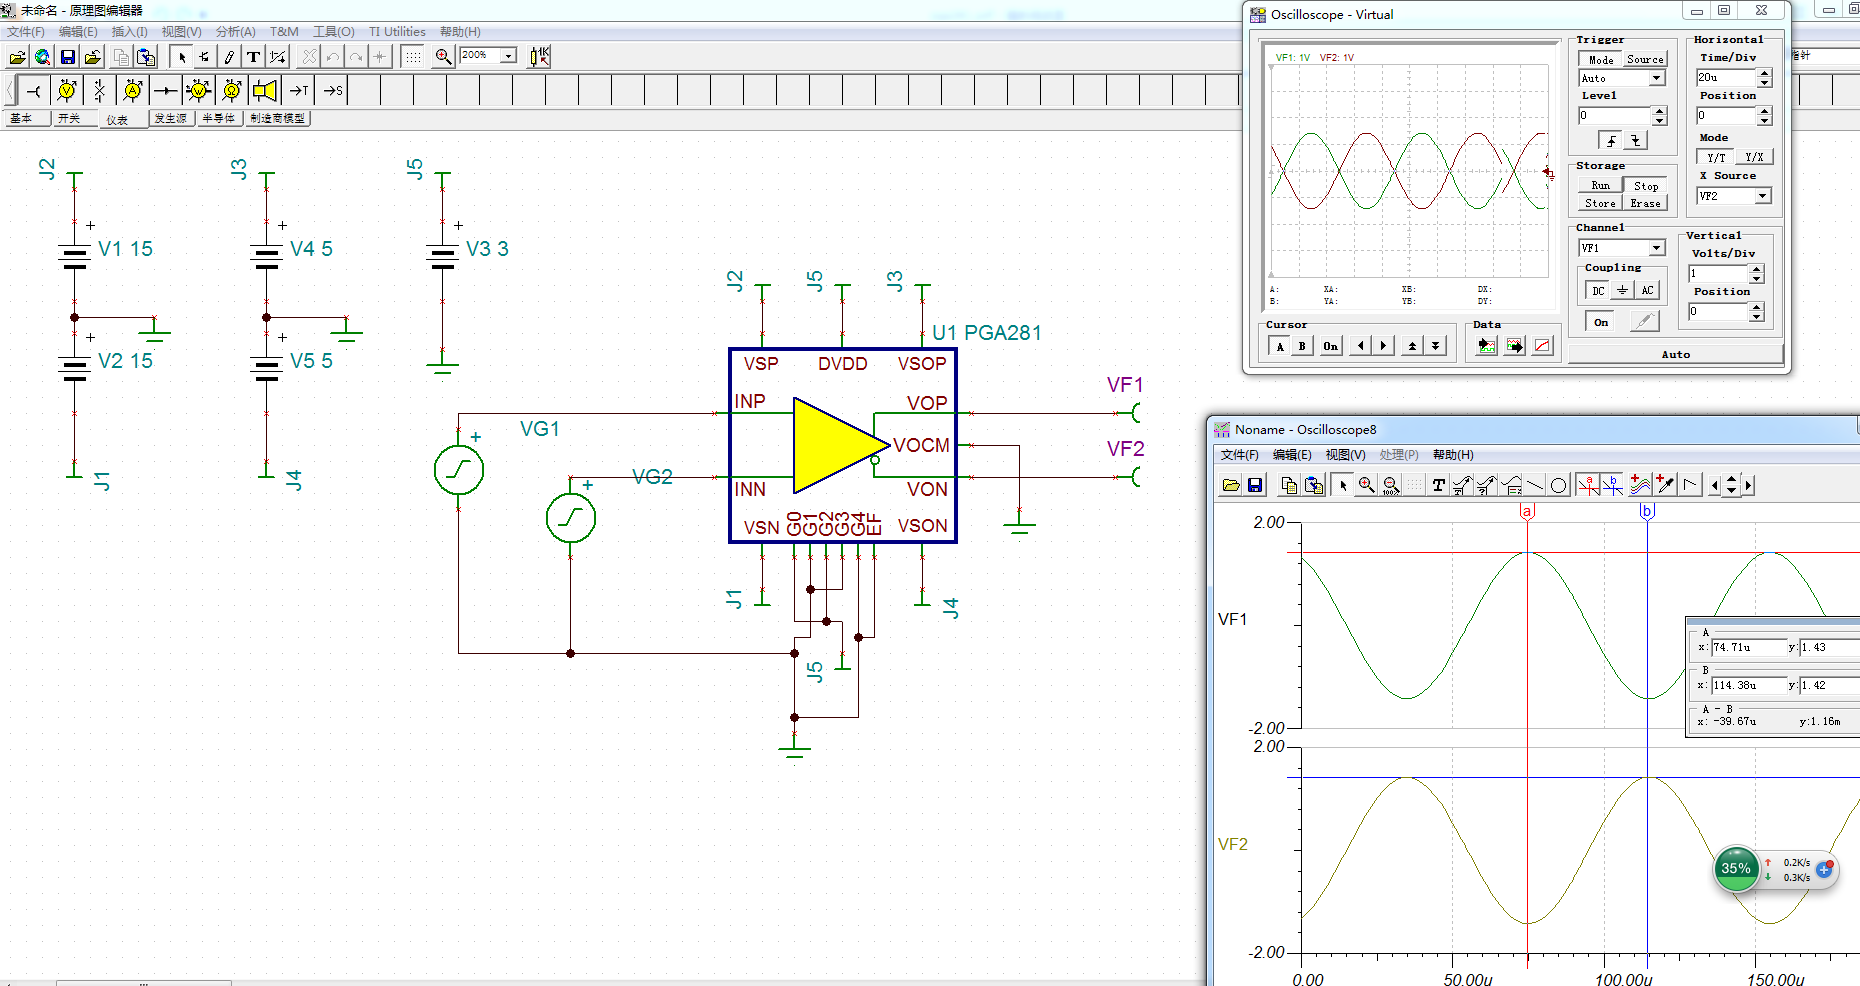Set the horizontal mode to Y/X

point(1754,157)
